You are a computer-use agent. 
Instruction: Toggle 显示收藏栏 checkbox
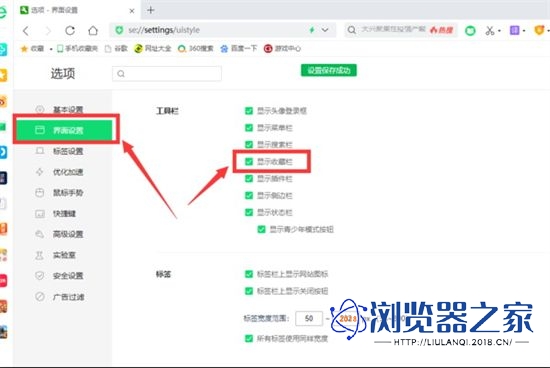click(249, 161)
